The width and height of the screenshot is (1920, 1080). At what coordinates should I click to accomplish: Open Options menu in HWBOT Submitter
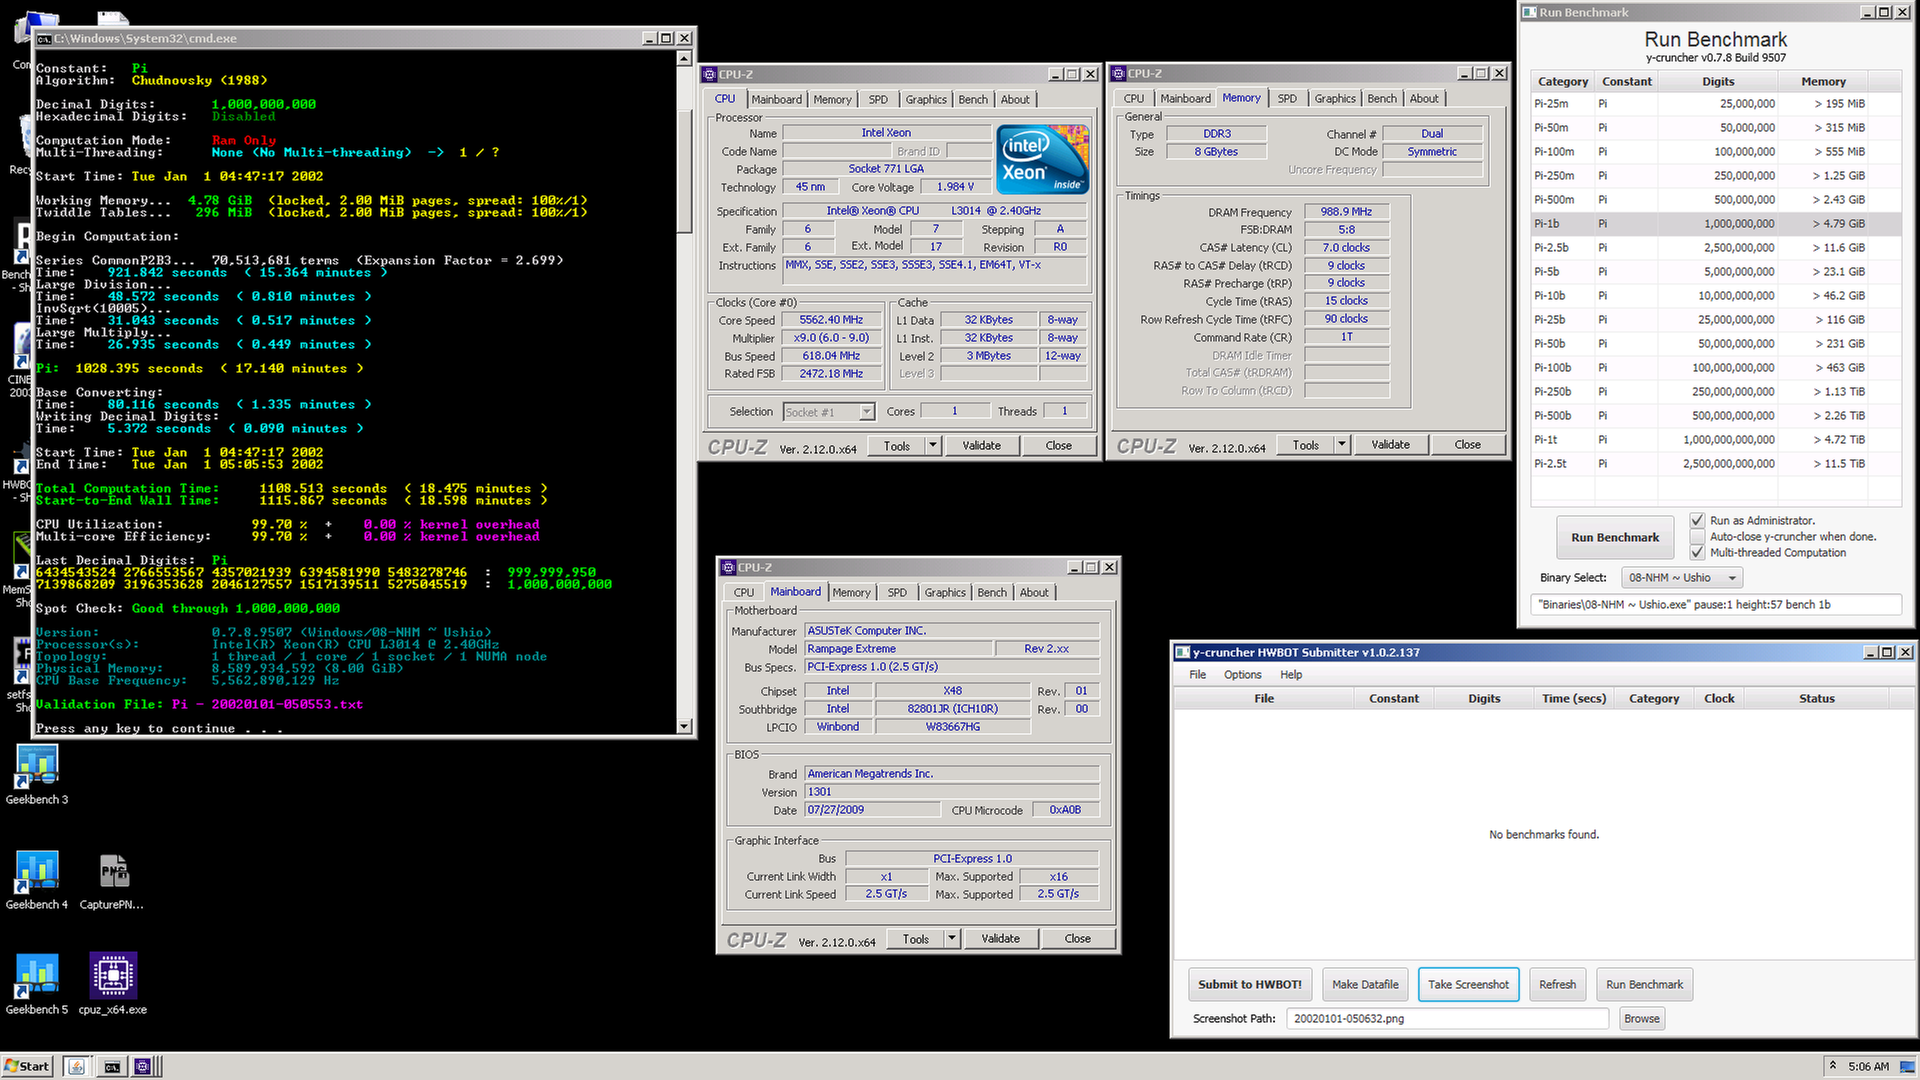click(1243, 675)
